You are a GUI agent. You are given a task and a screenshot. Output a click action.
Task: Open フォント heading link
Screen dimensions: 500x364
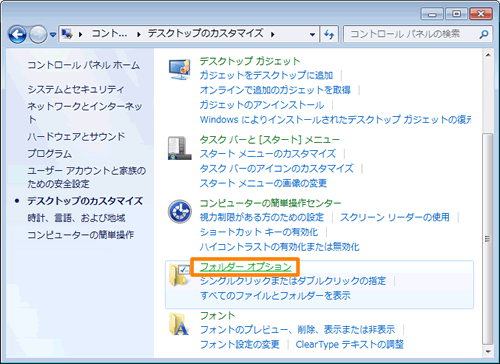[x=217, y=315]
